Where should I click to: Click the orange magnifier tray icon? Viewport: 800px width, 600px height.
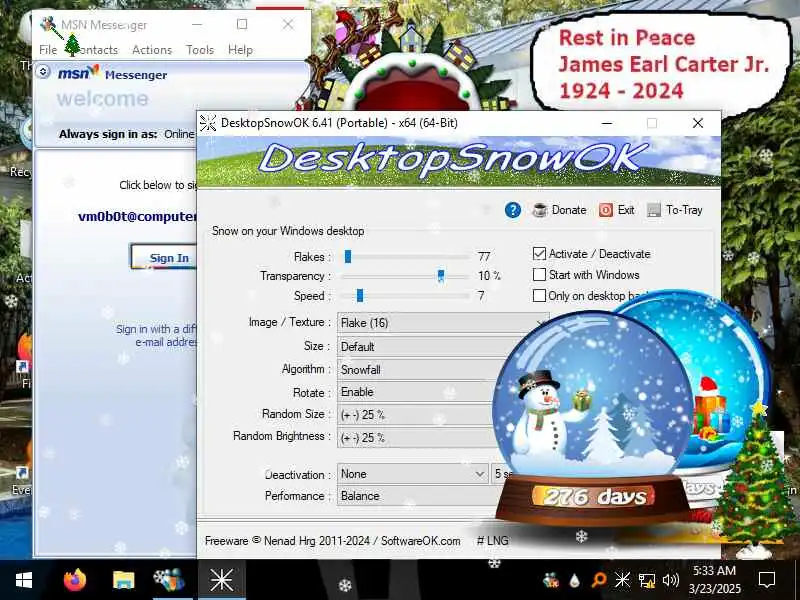[598, 580]
